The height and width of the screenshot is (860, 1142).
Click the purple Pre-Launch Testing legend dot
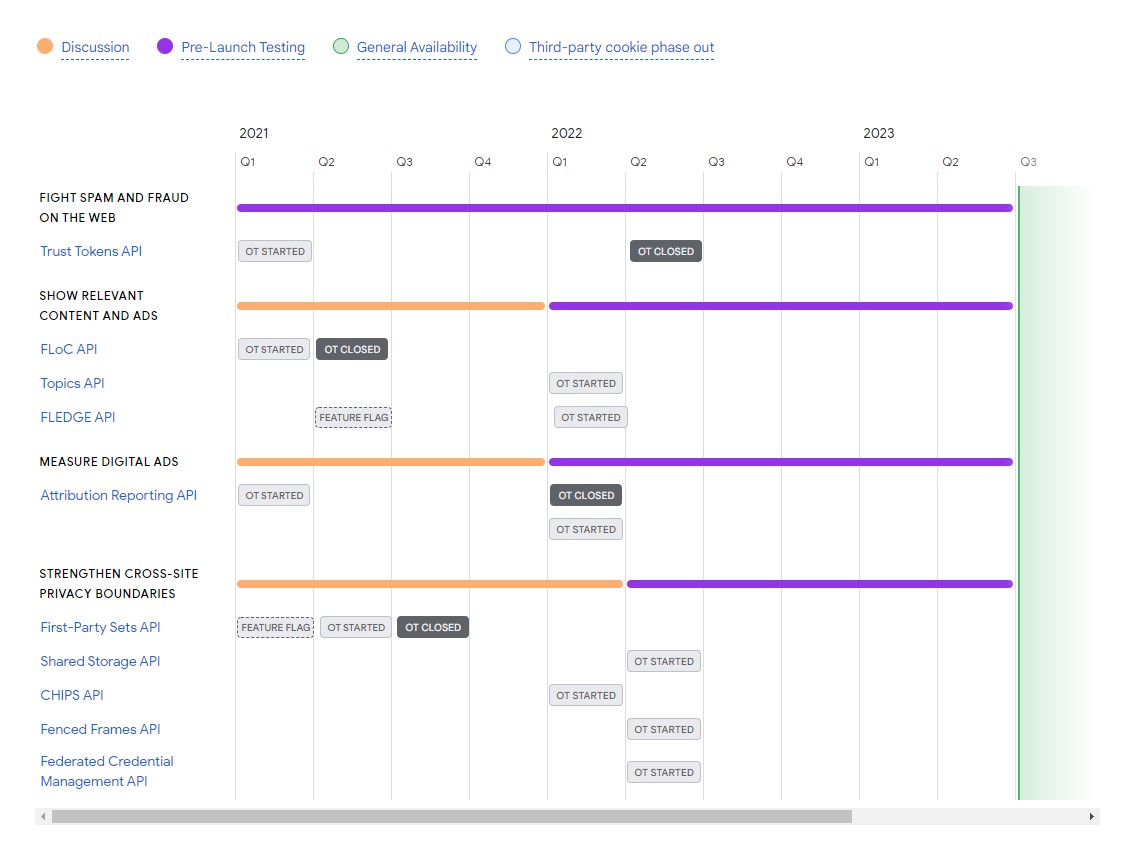pyautogui.click(x=165, y=46)
